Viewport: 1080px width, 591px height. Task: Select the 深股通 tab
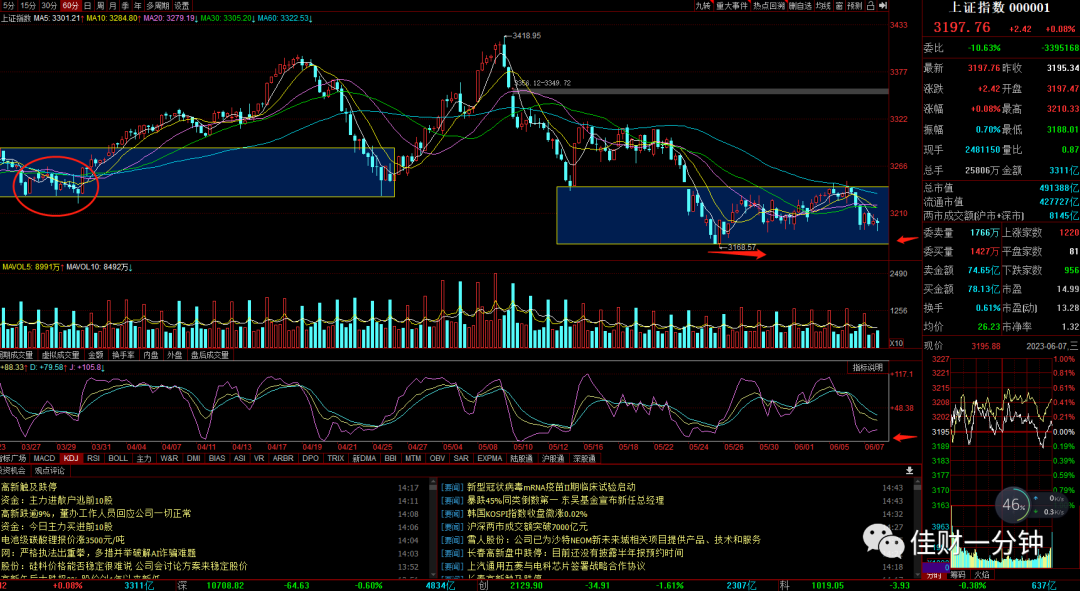pos(584,458)
